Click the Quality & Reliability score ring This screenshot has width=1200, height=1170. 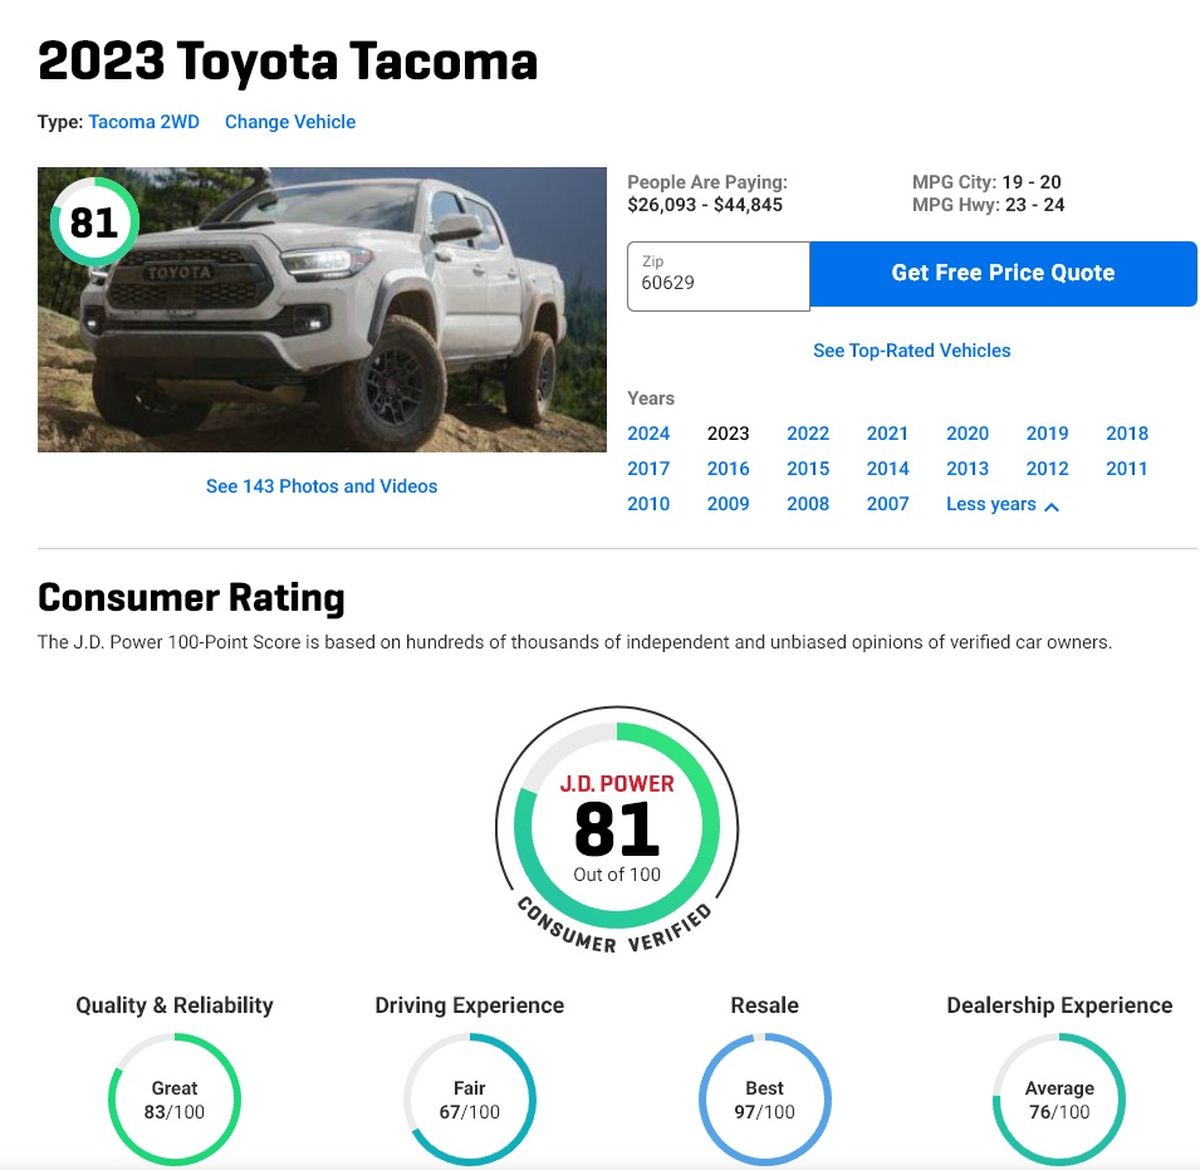coord(172,1098)
